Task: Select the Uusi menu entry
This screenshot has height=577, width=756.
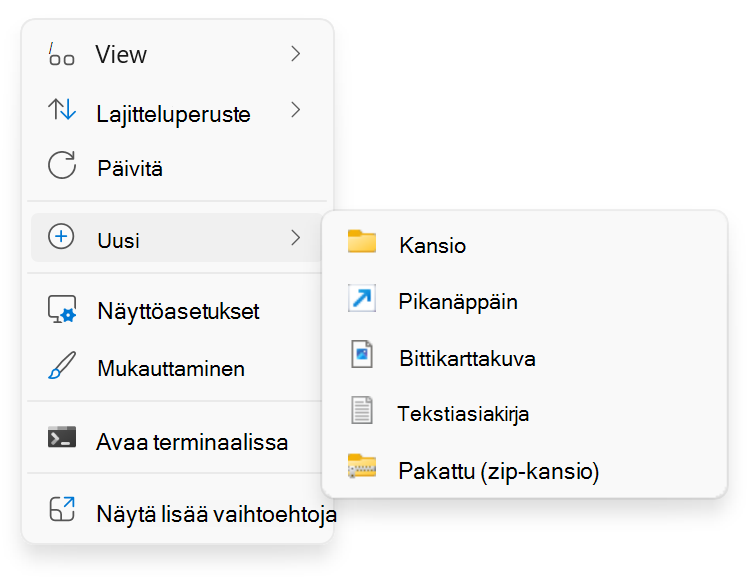Action: 177,238
